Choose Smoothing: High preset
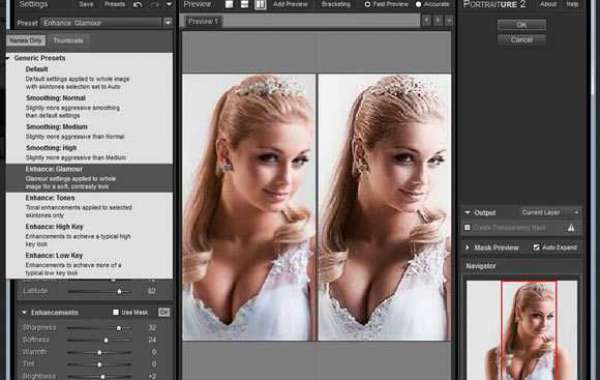Image resolution: width=600 pixels, height=380 pixels. [x=90, y=152]
